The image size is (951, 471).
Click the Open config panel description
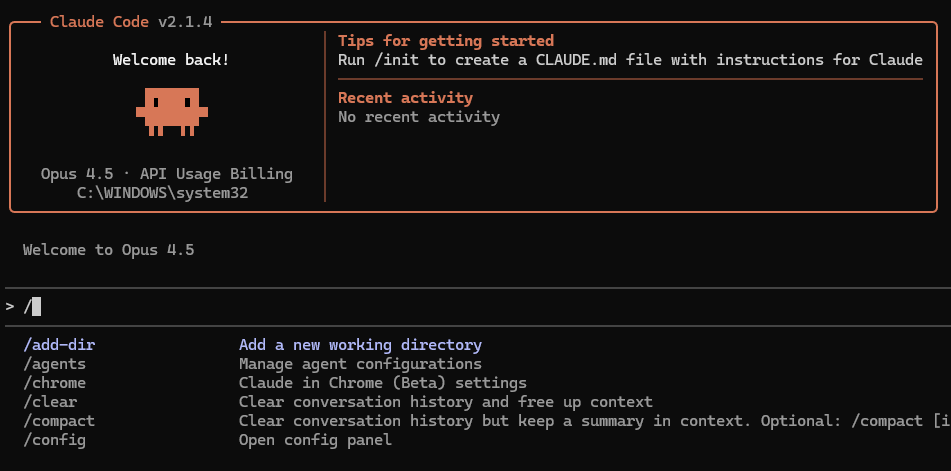tap(315, 440)
